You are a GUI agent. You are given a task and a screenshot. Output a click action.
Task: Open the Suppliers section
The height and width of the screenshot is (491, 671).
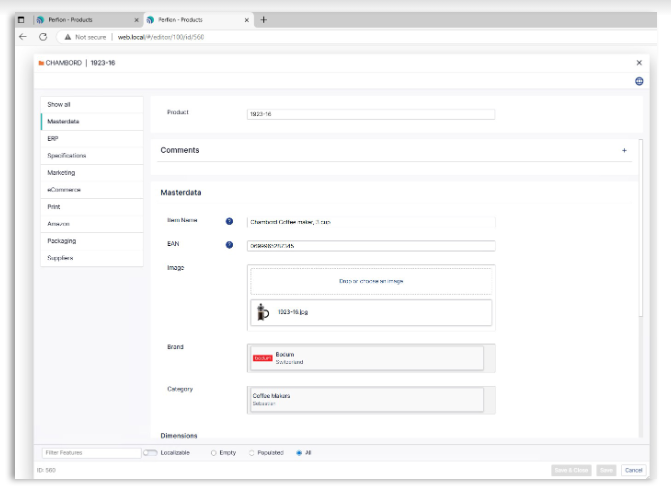[92, 258]
